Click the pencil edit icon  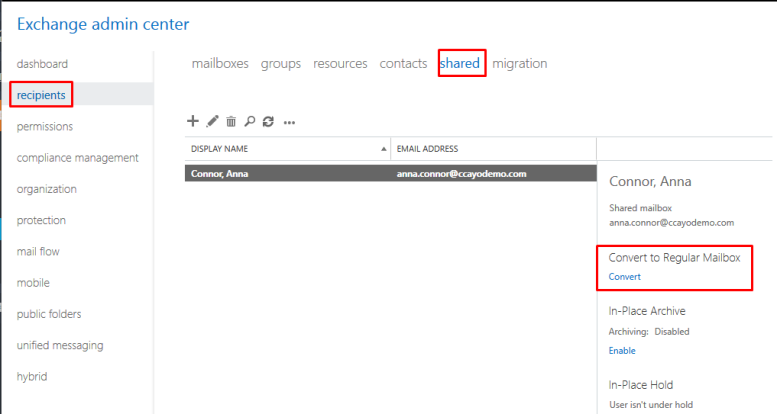213,121
